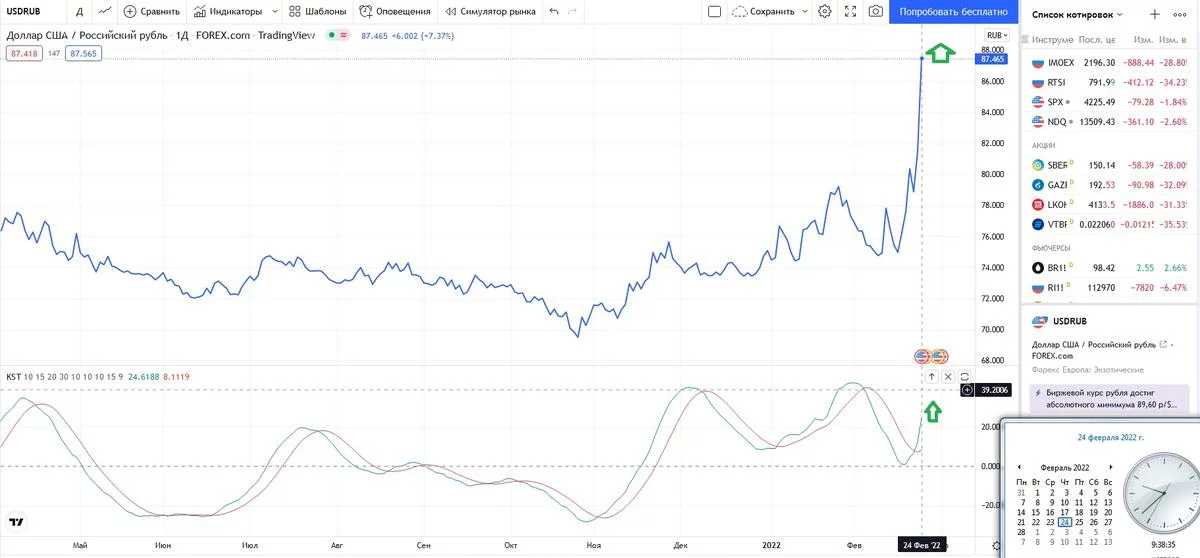Move KST pane up with arrow
The height and width of the screenshot is (558, 1200).
(x=931, y=376)
